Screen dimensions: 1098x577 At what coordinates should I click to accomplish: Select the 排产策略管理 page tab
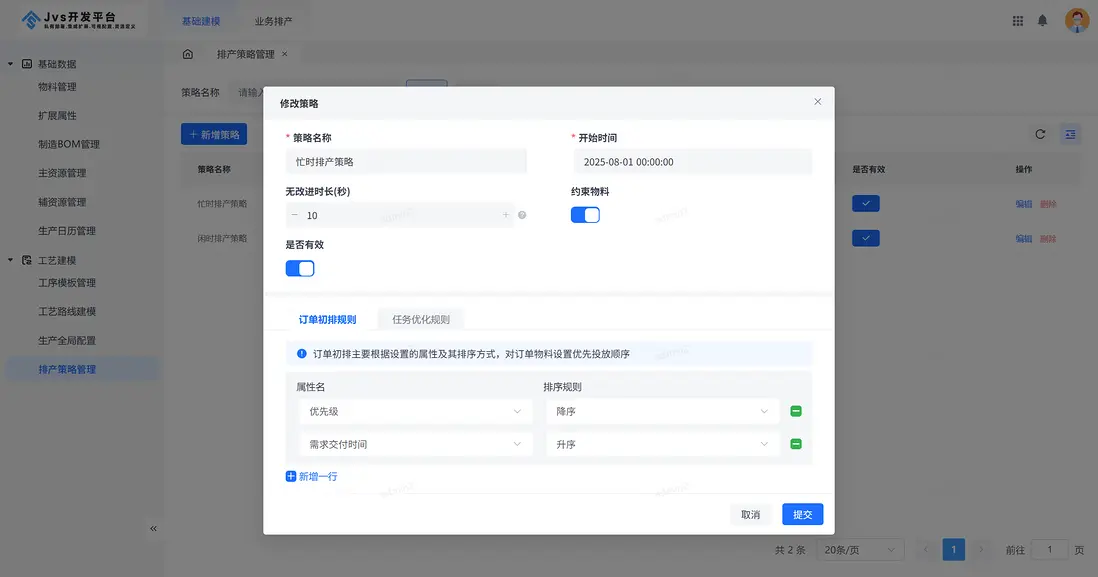coord(245,54)
